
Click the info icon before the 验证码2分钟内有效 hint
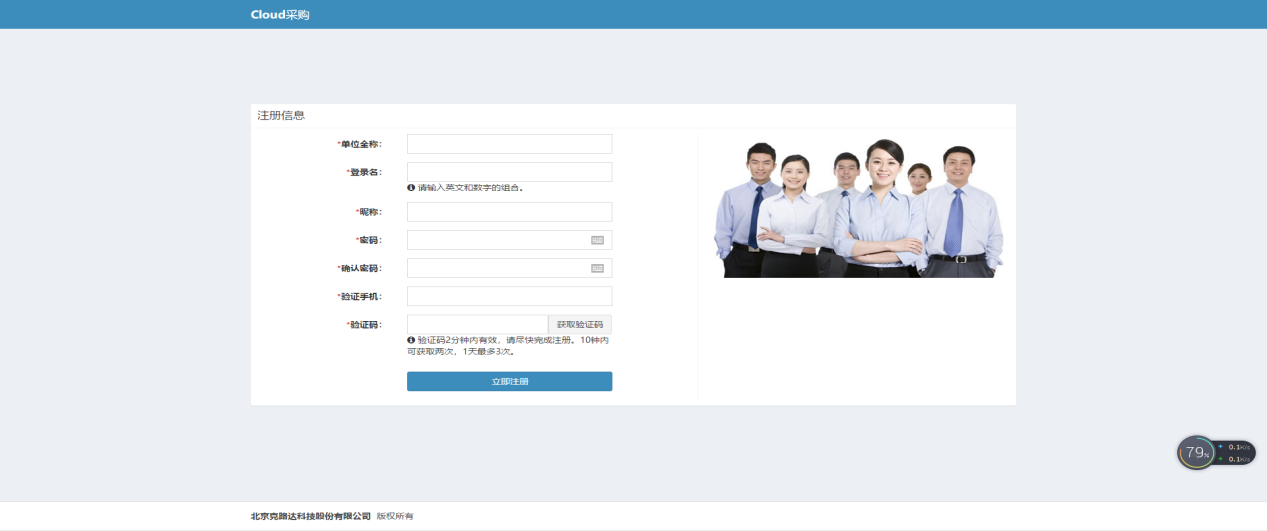411,340
